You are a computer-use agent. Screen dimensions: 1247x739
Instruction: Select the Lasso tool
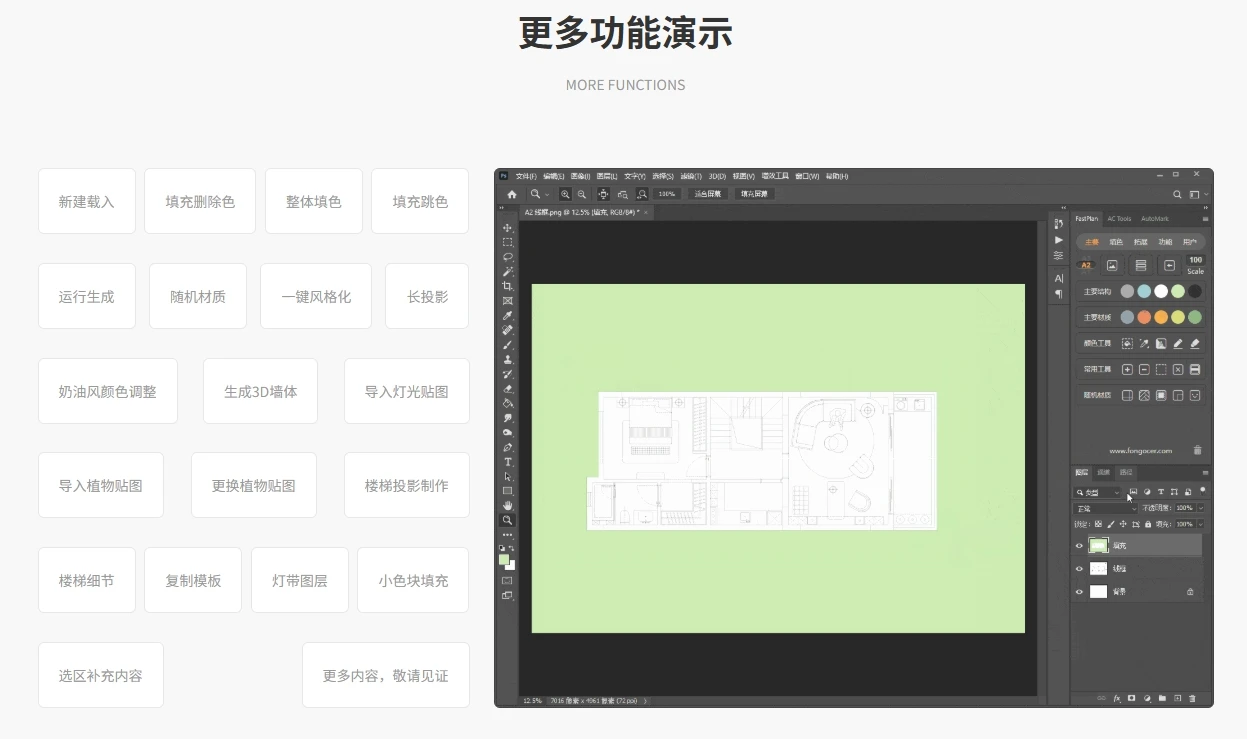tap(508, 257)
